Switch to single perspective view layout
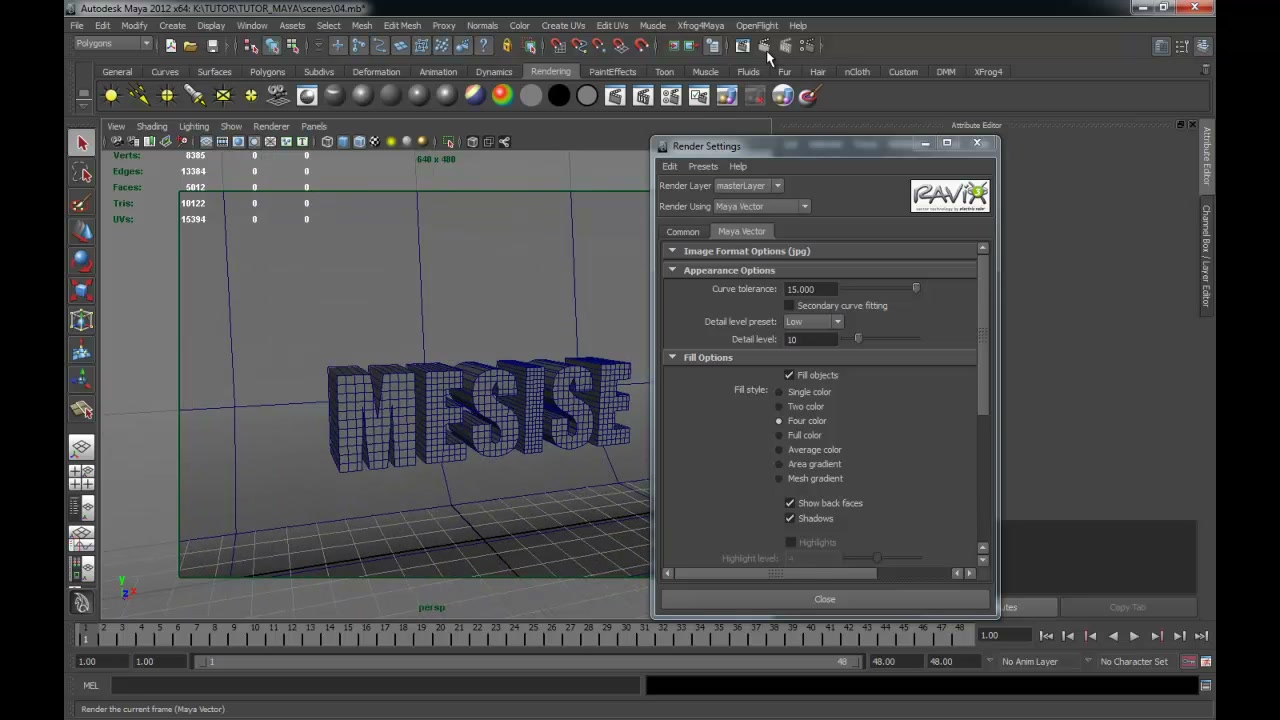This screenshot has width=1280, height=720. coord(82,447)
